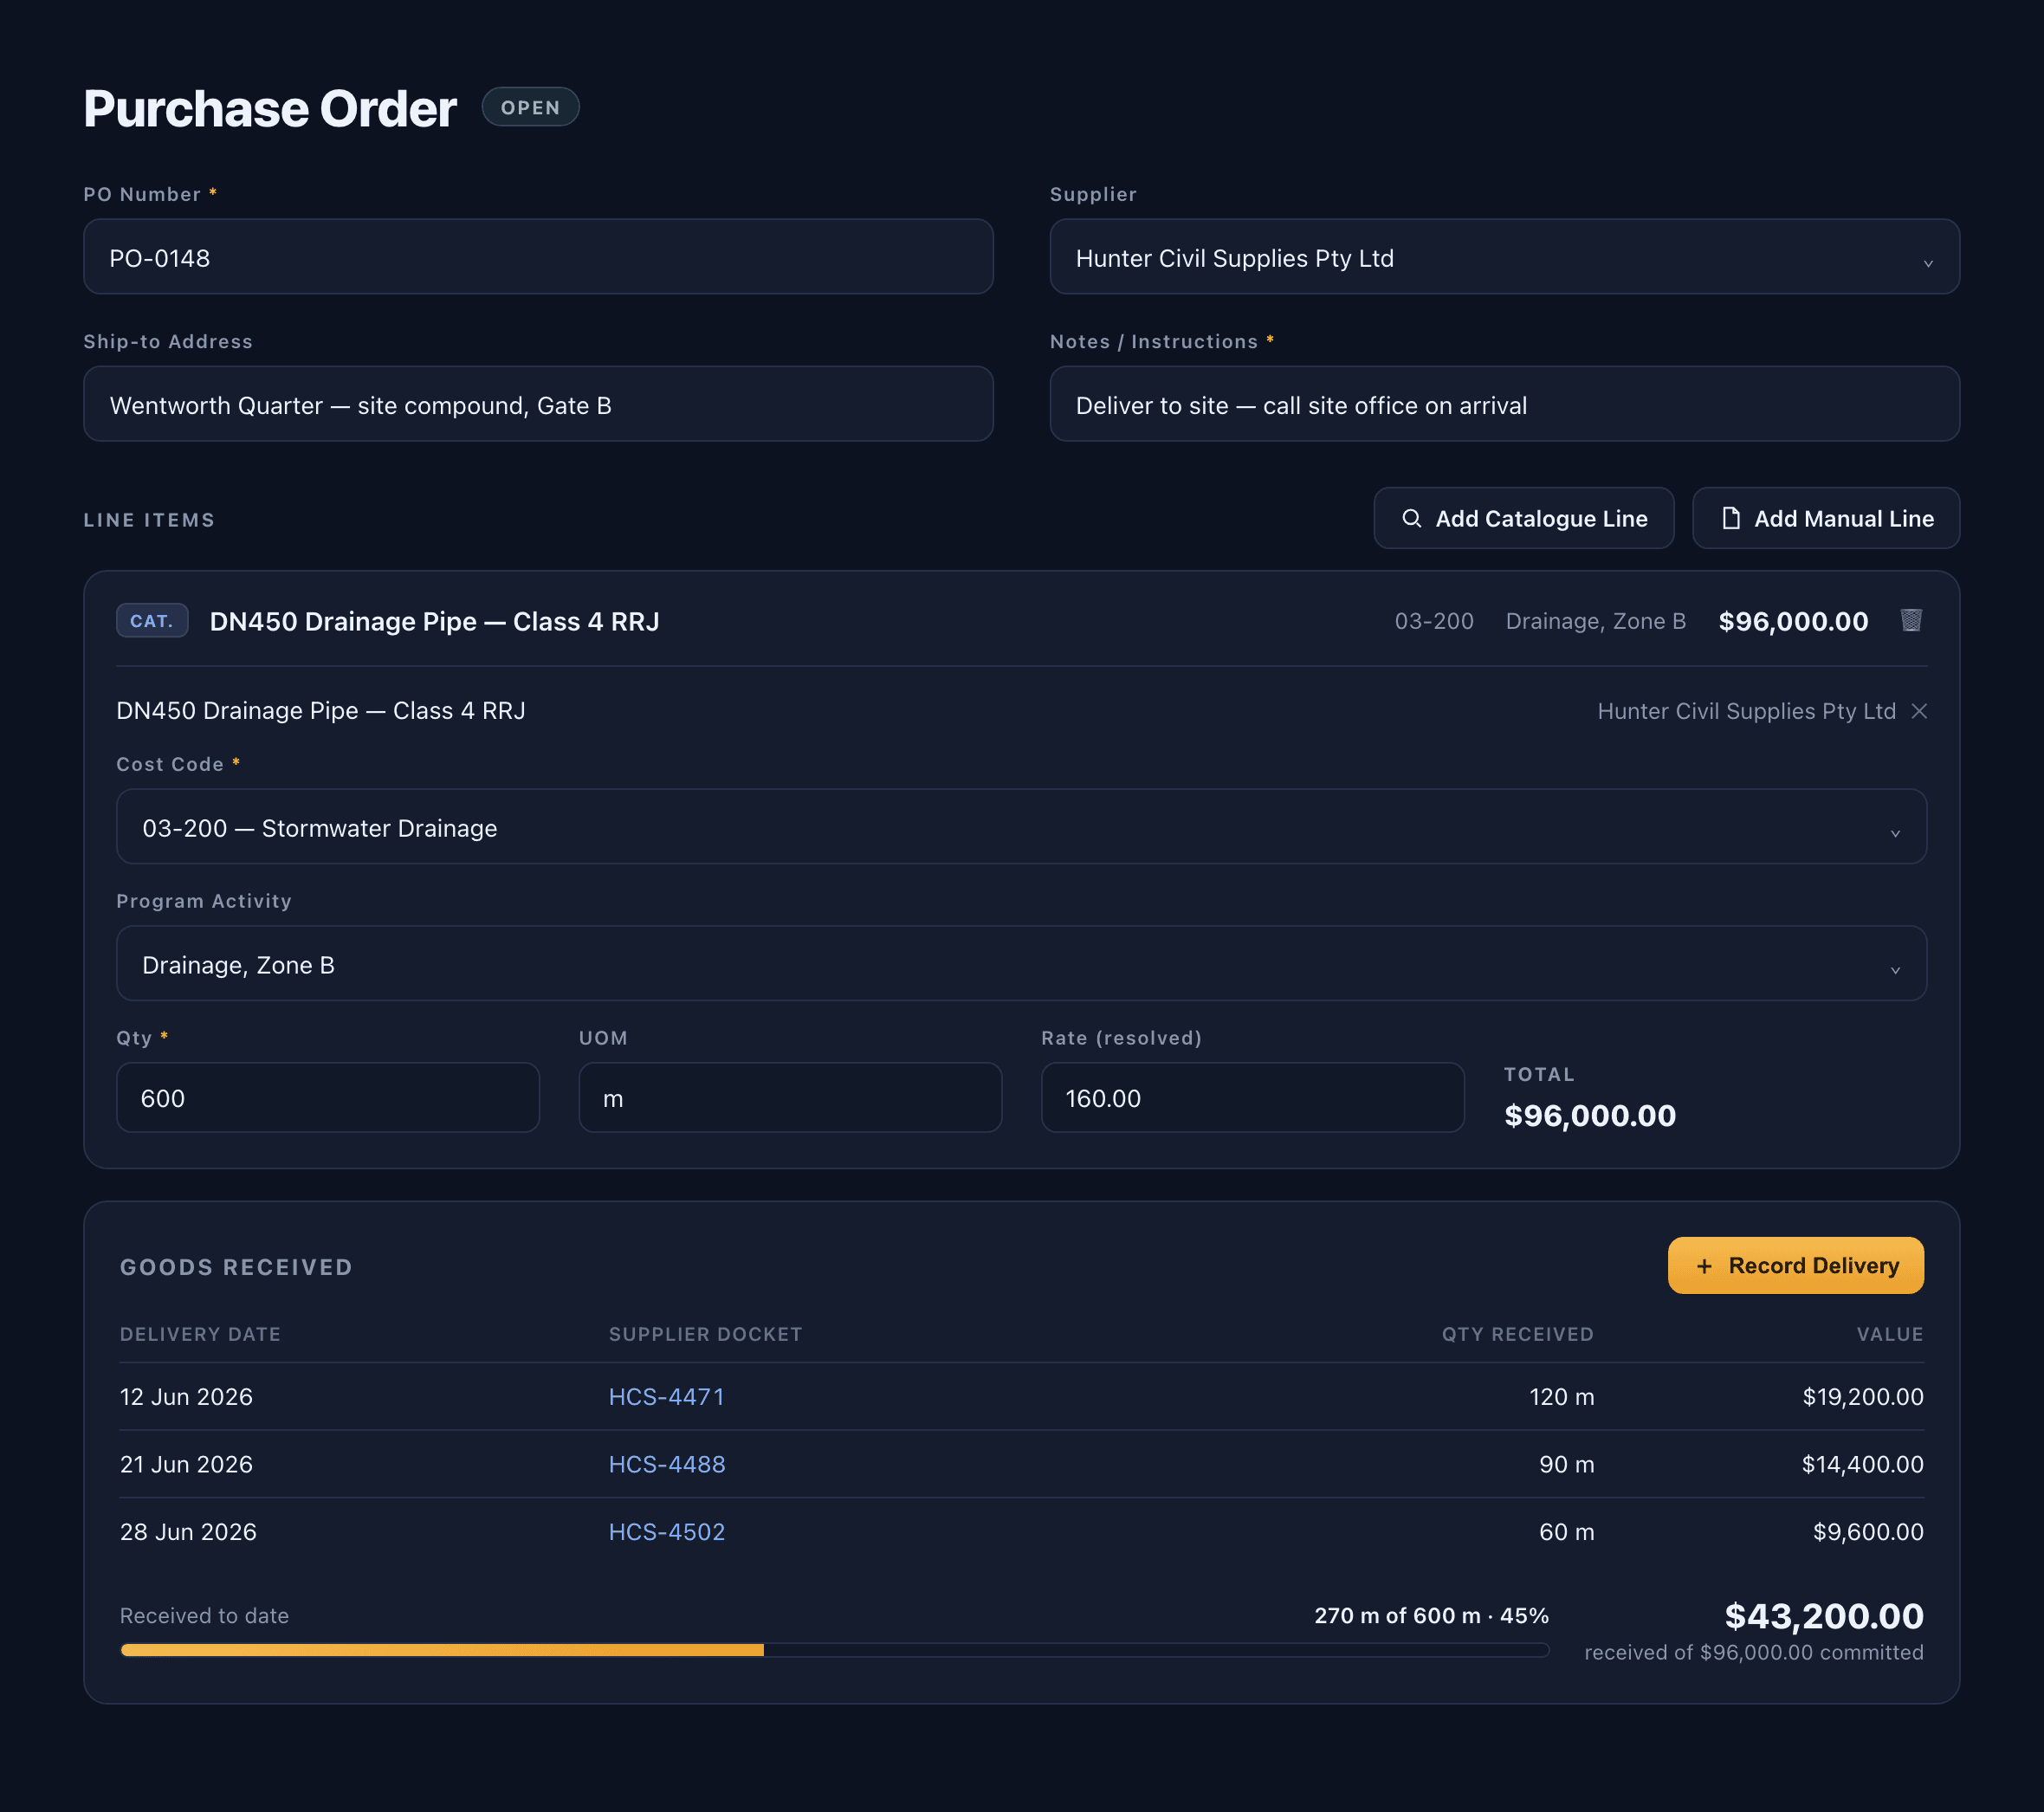The image size is (2044, 1812).
Task: Click Drainage, Zone B in the line header
Action: [1596, 621]
